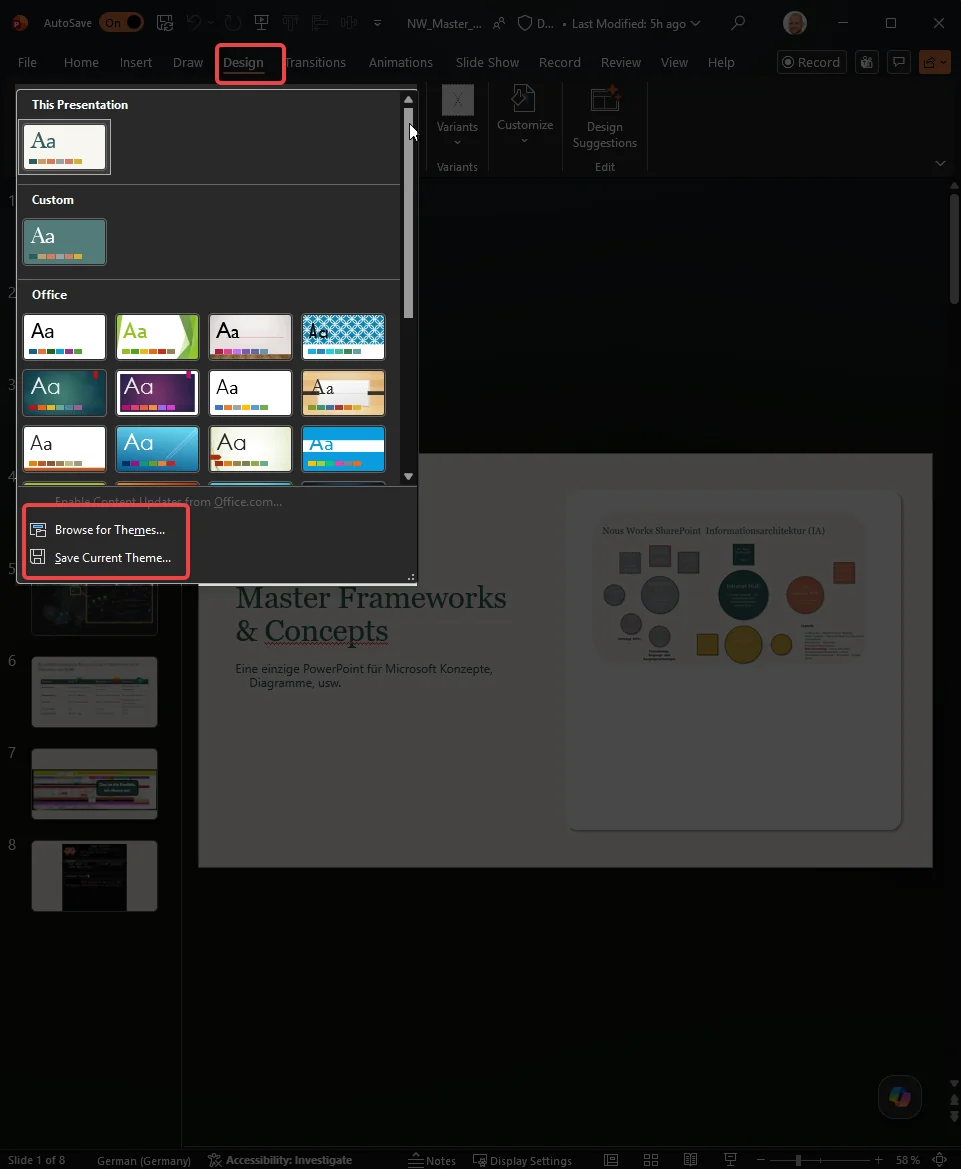Switch to the Draw tab
The height and width of the screenshot is (1169, 961).
click(188, 63)
